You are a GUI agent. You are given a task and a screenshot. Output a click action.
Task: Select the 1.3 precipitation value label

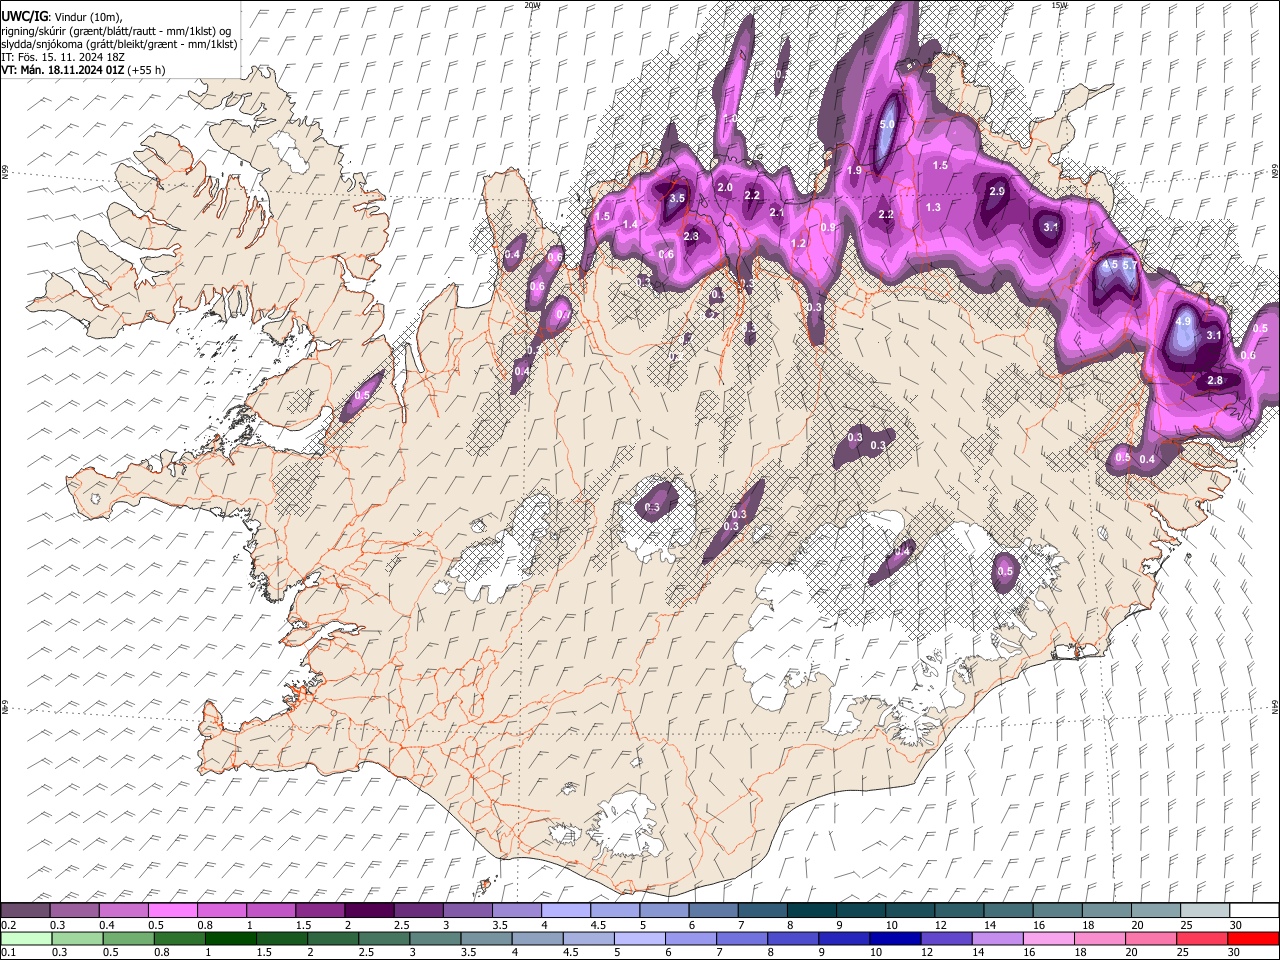click(x=933, y=207)
